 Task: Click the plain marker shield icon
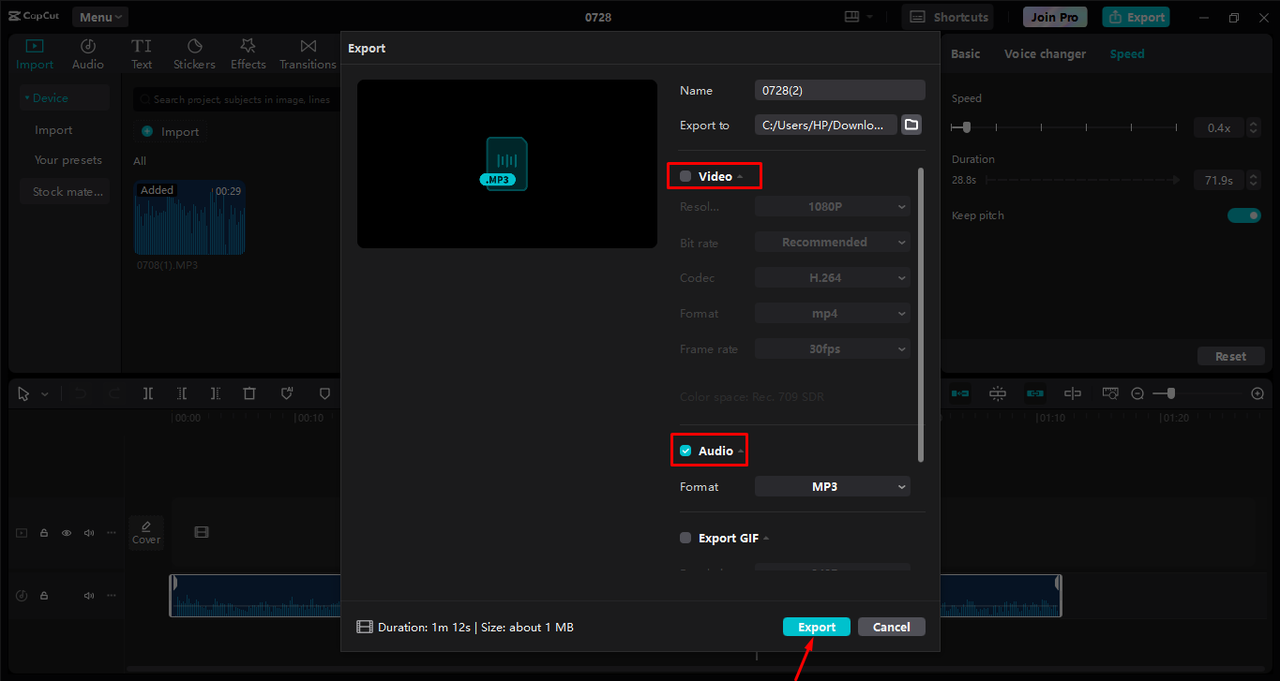pos(324,394)
